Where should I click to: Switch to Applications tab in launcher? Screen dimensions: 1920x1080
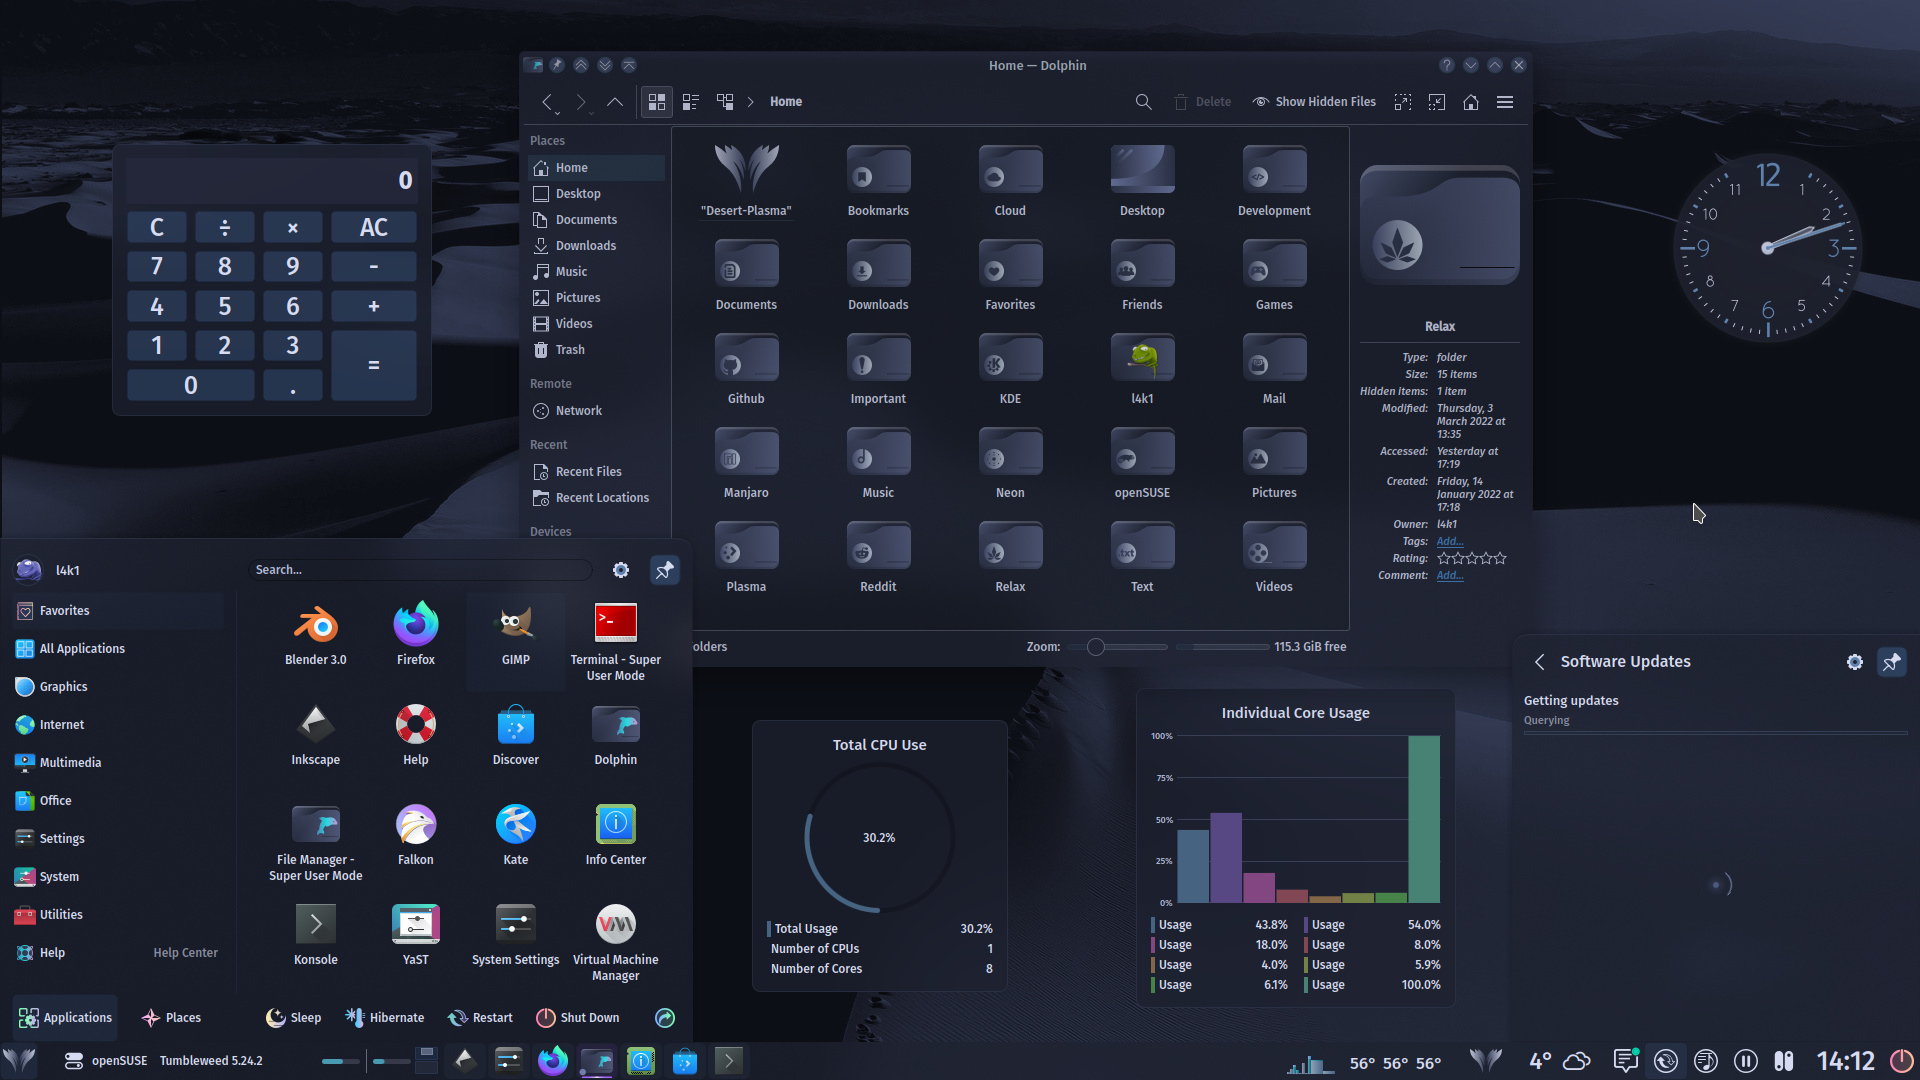[x=65, y=1018]
